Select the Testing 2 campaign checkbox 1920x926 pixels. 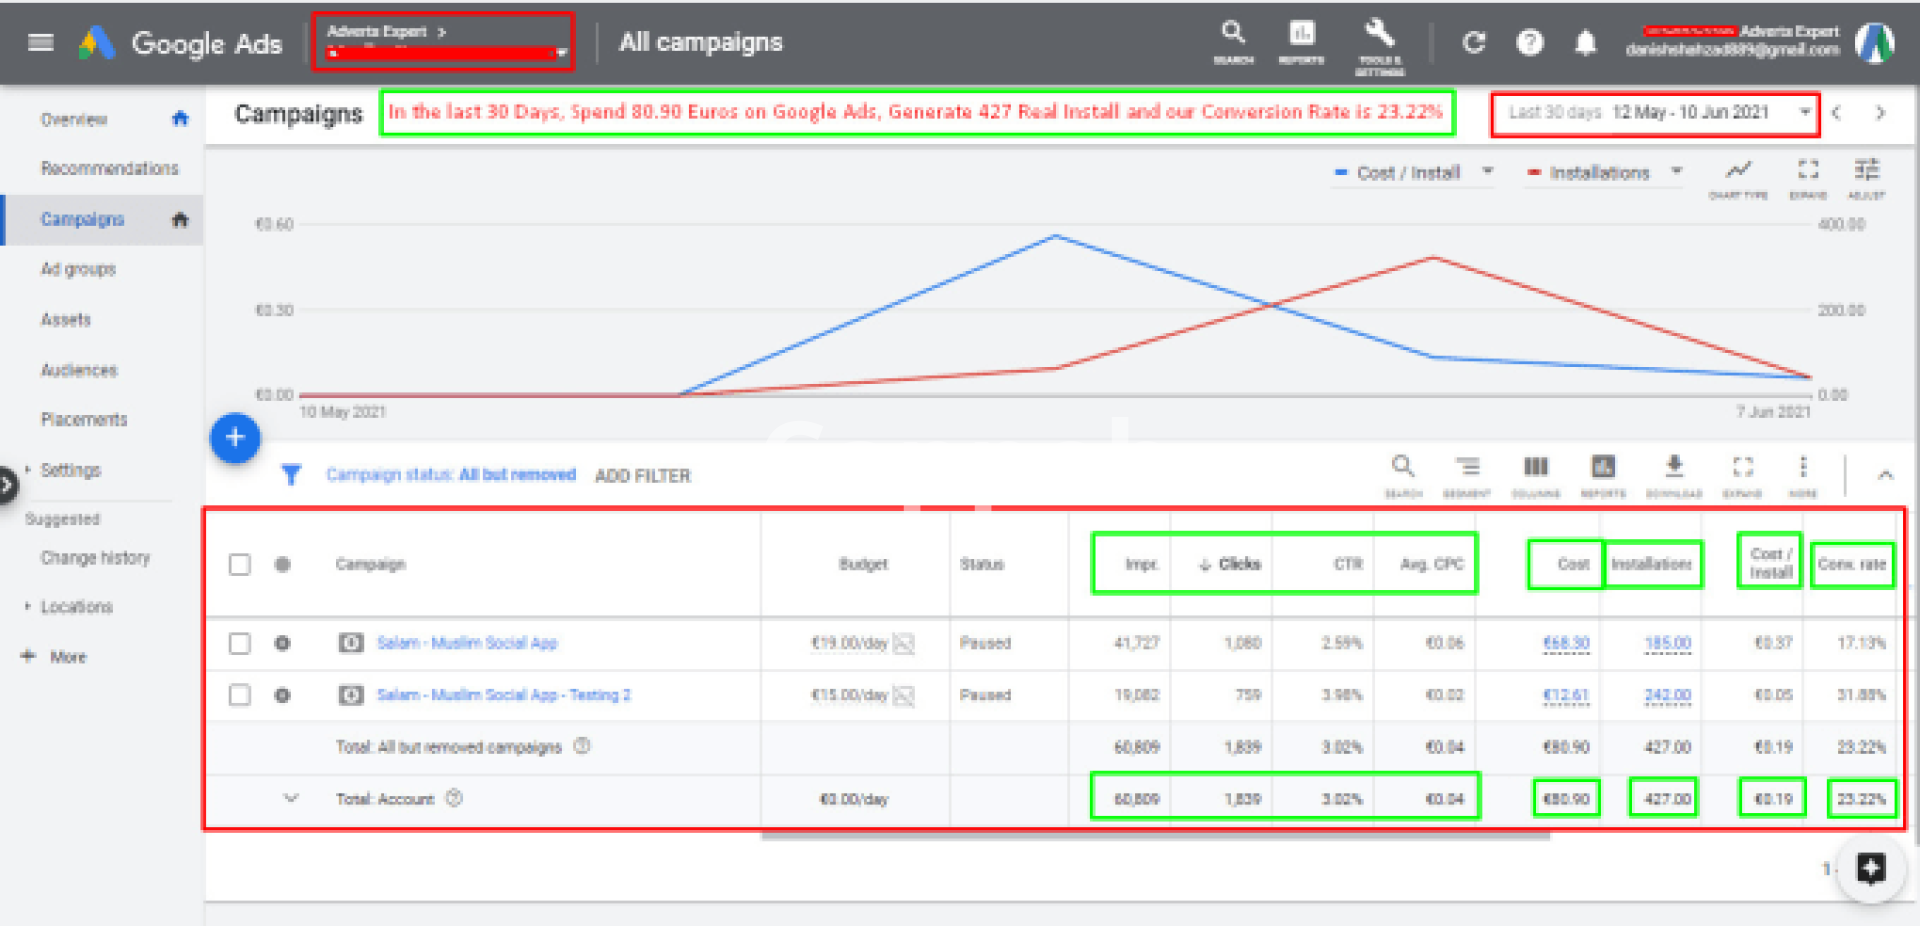[240, 695]
